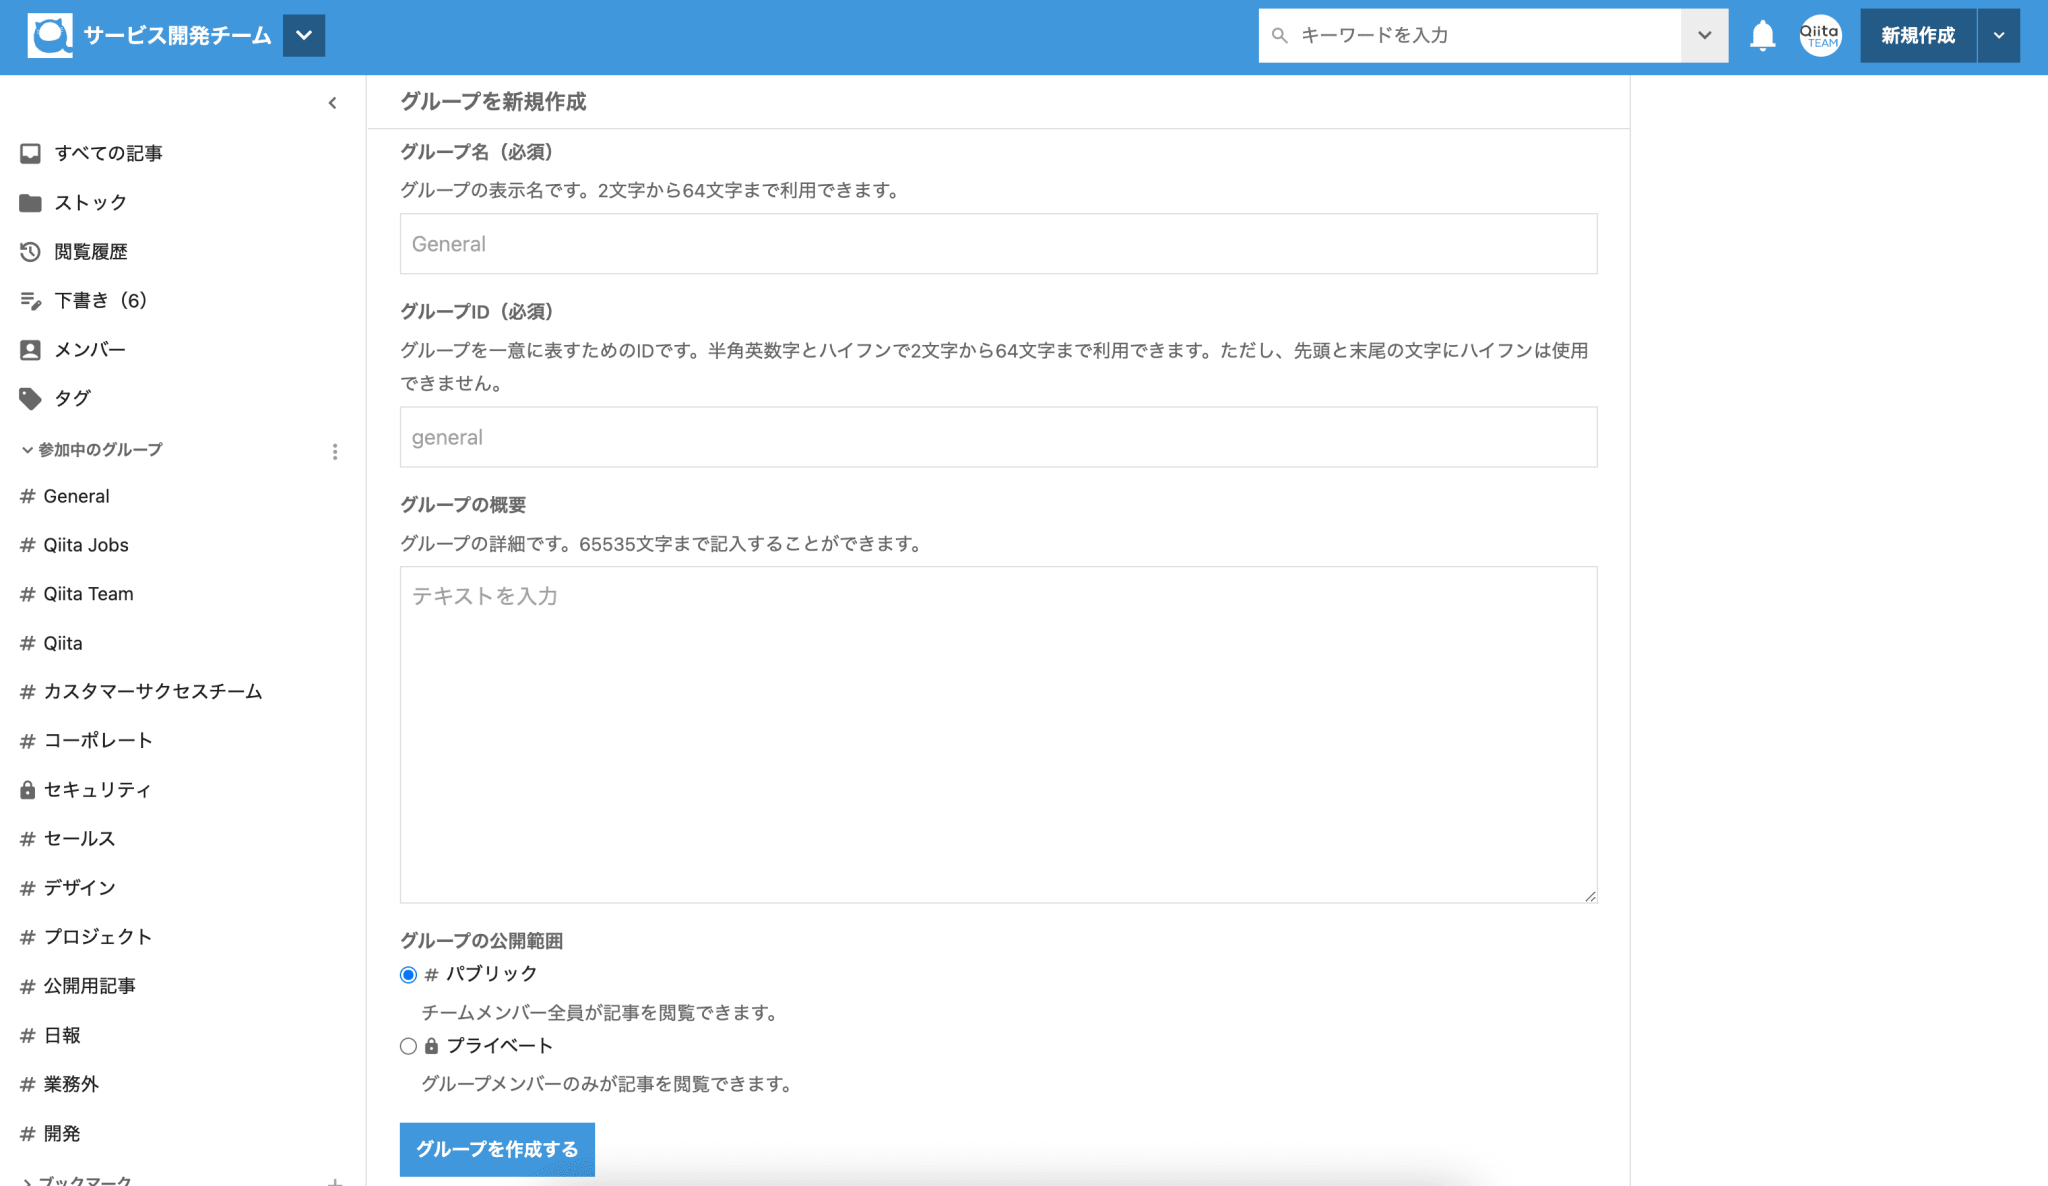Select the パブリック radio button
This screenshot has width=2048, height=1186.
tap(408, 975)
